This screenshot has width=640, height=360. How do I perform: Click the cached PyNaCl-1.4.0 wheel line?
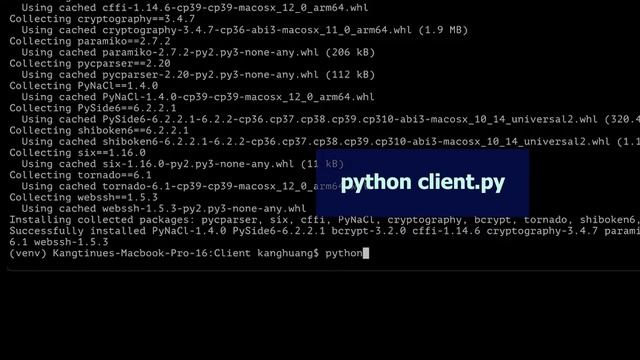198,97
